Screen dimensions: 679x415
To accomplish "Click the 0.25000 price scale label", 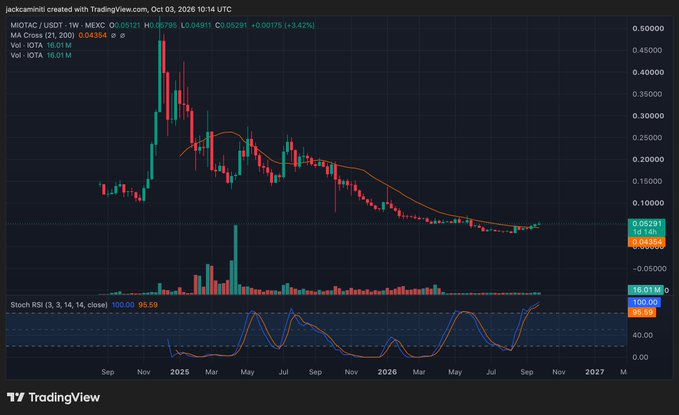I will coord(648,138).
